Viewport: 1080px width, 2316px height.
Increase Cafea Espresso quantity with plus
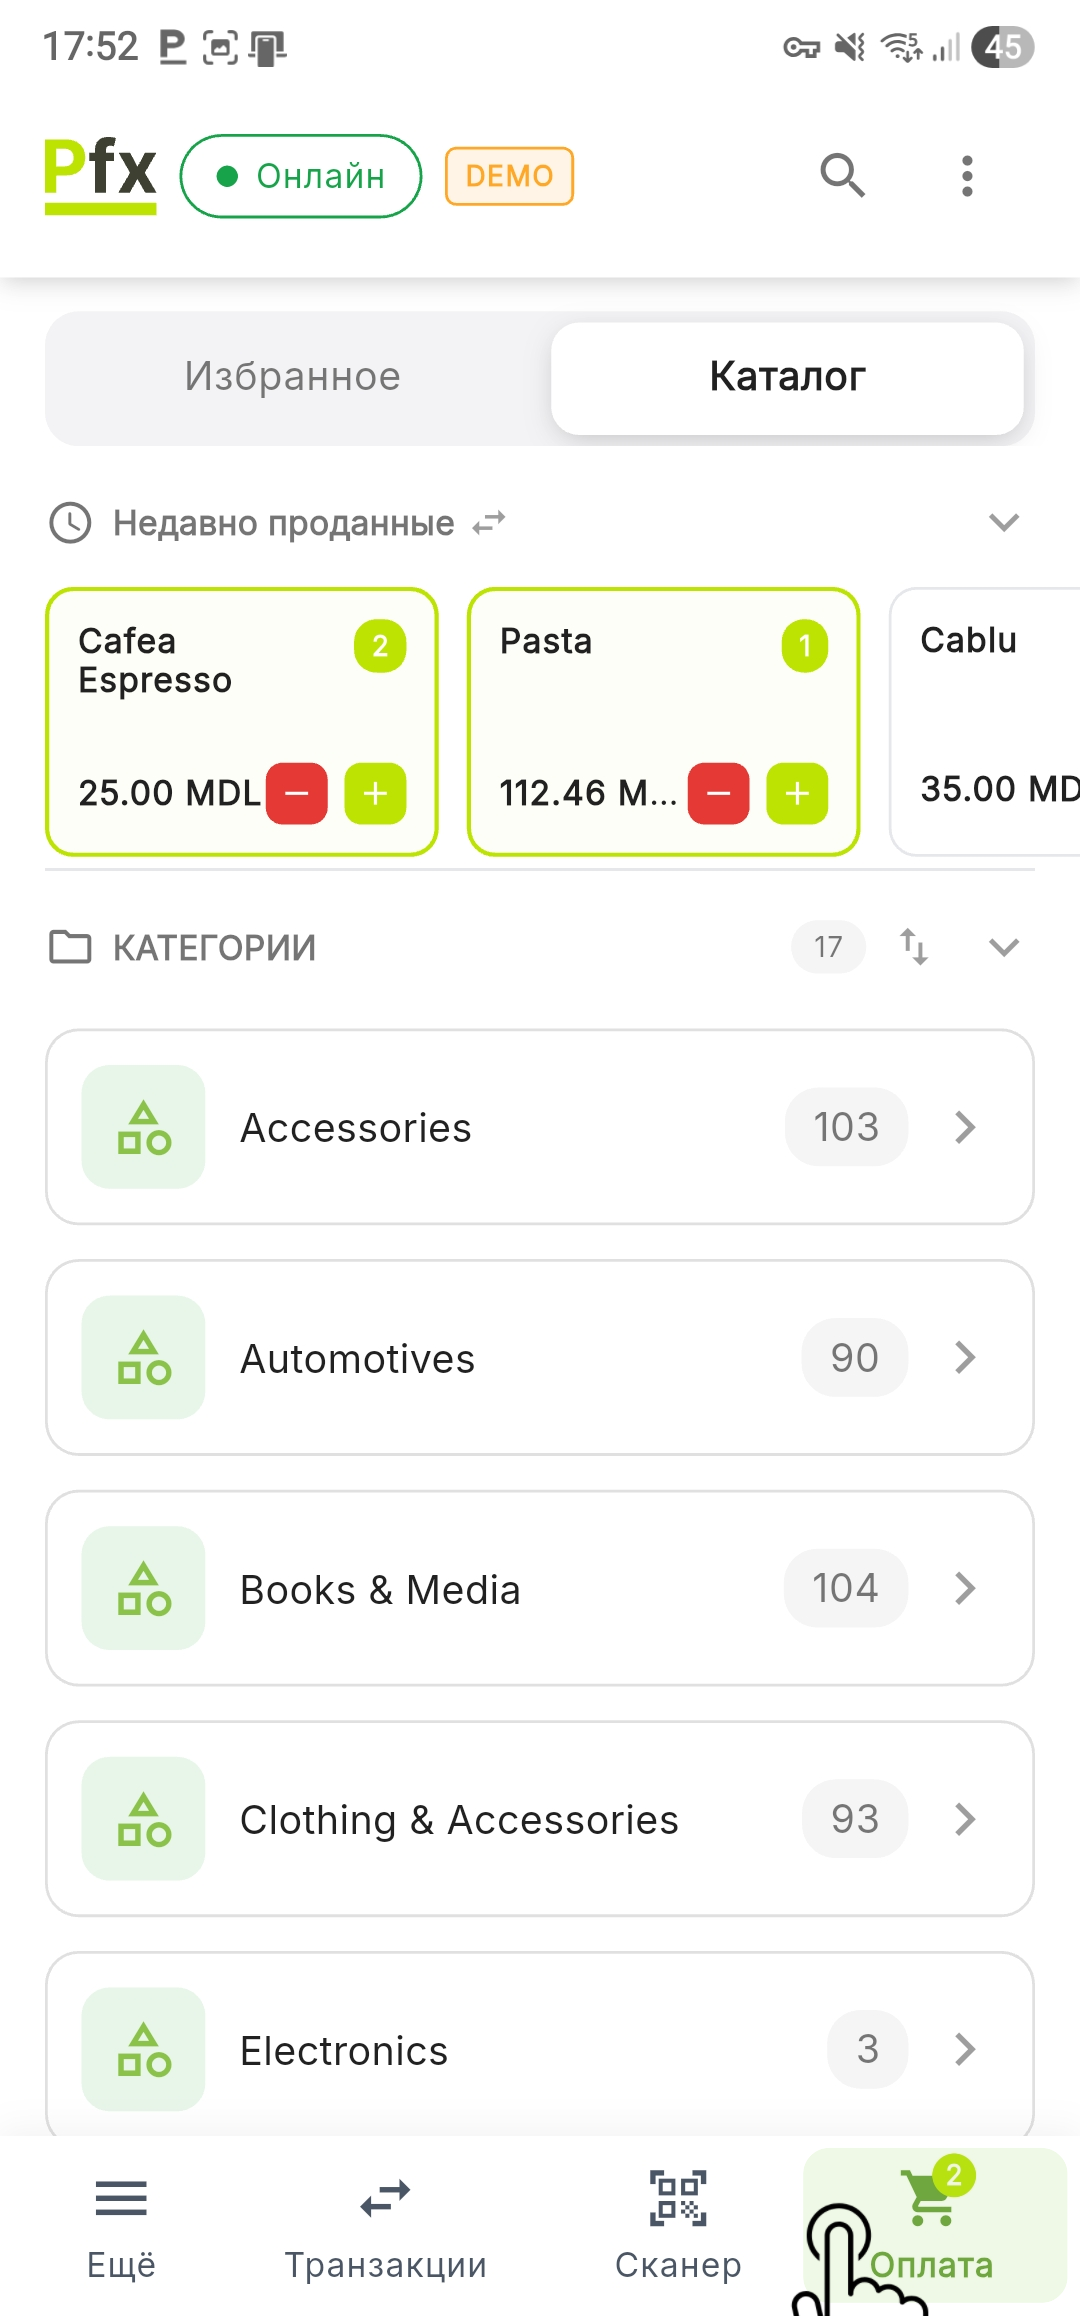[375, 794]
